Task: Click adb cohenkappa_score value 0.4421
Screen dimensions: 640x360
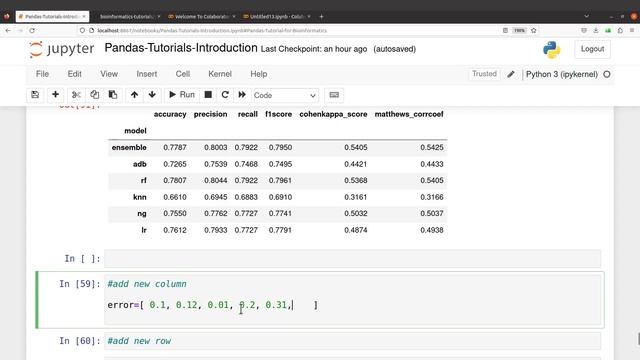Action: (356, 164)
